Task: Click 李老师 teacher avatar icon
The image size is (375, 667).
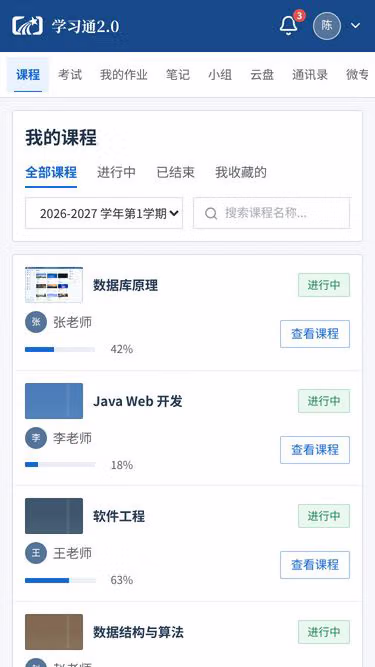Action: tap(36, 438)
